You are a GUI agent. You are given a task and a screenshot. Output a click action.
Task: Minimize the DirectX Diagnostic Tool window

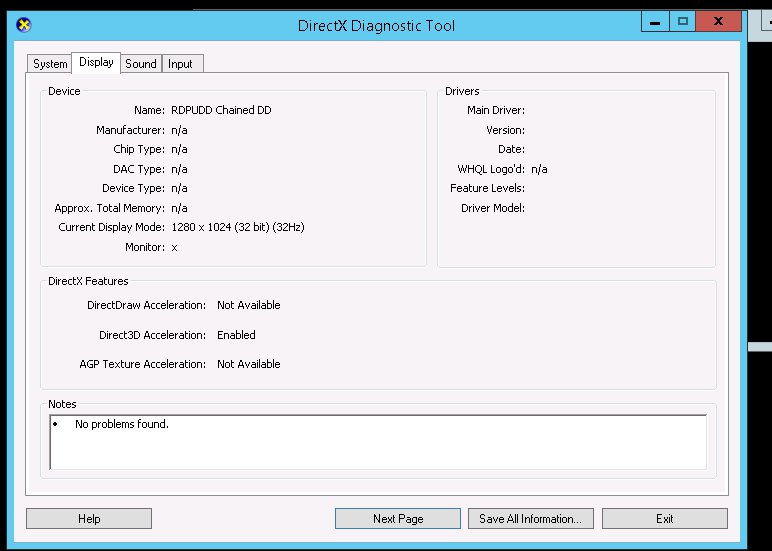[x=655, y=22]
